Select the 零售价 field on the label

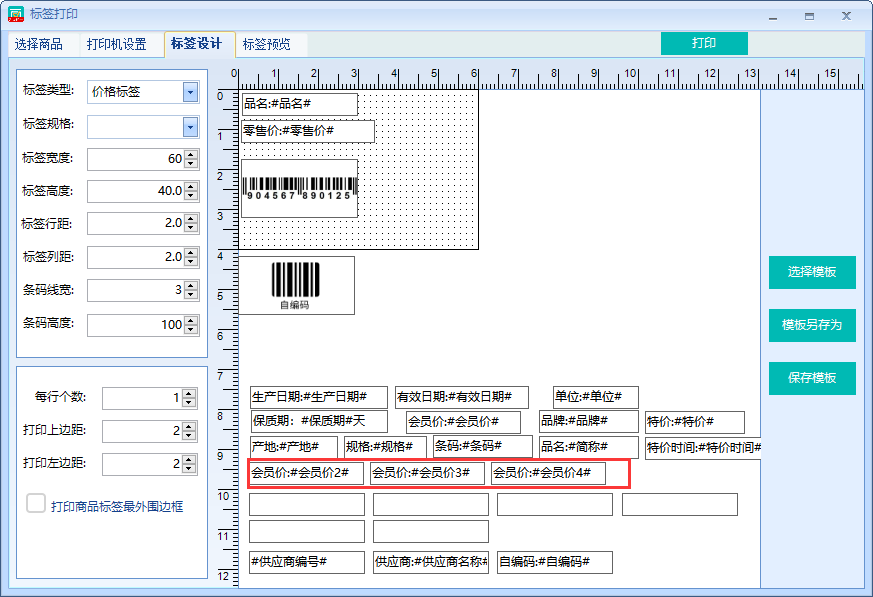click(308, 131)
